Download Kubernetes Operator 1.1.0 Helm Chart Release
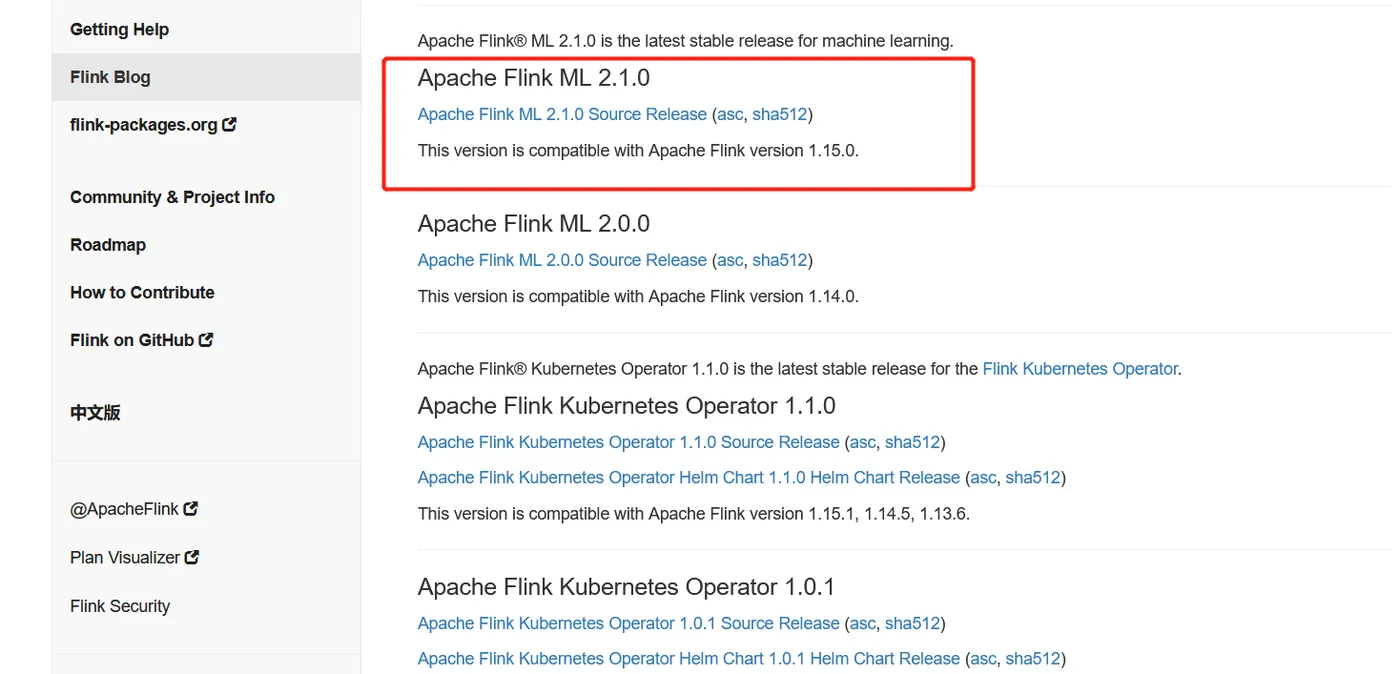The image size is (1400, 674). [688, 477]
